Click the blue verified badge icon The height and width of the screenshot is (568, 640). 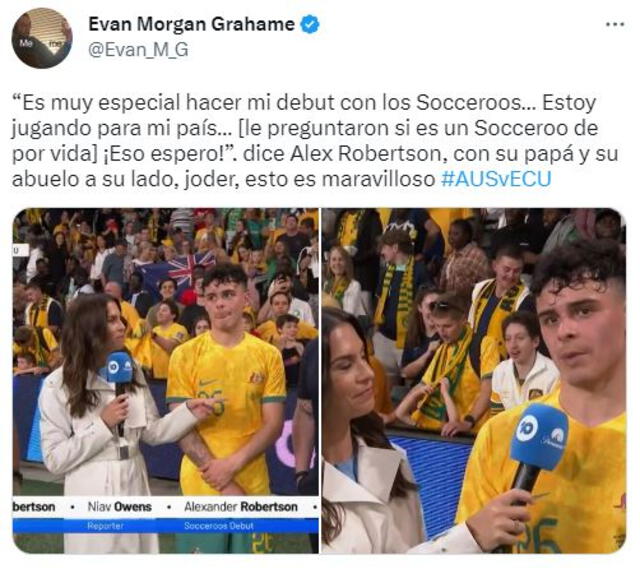tap(310, 24)
